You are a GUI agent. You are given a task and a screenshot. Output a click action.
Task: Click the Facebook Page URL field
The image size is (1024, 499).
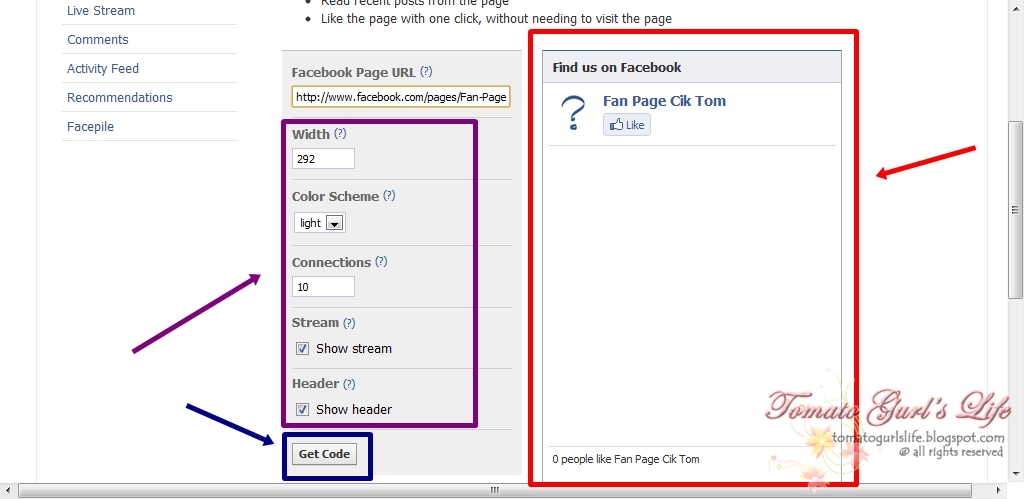click(x=401, y=97)
